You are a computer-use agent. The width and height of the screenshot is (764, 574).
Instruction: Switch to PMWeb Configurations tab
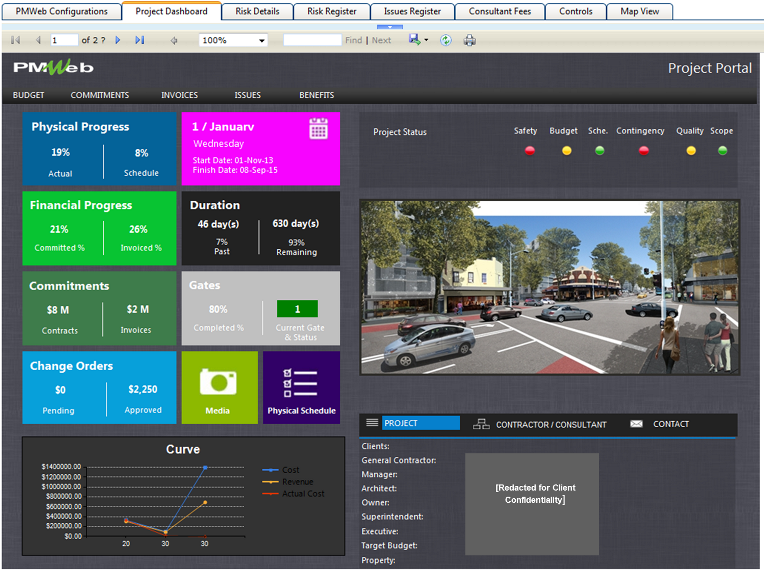pos(61,11)
